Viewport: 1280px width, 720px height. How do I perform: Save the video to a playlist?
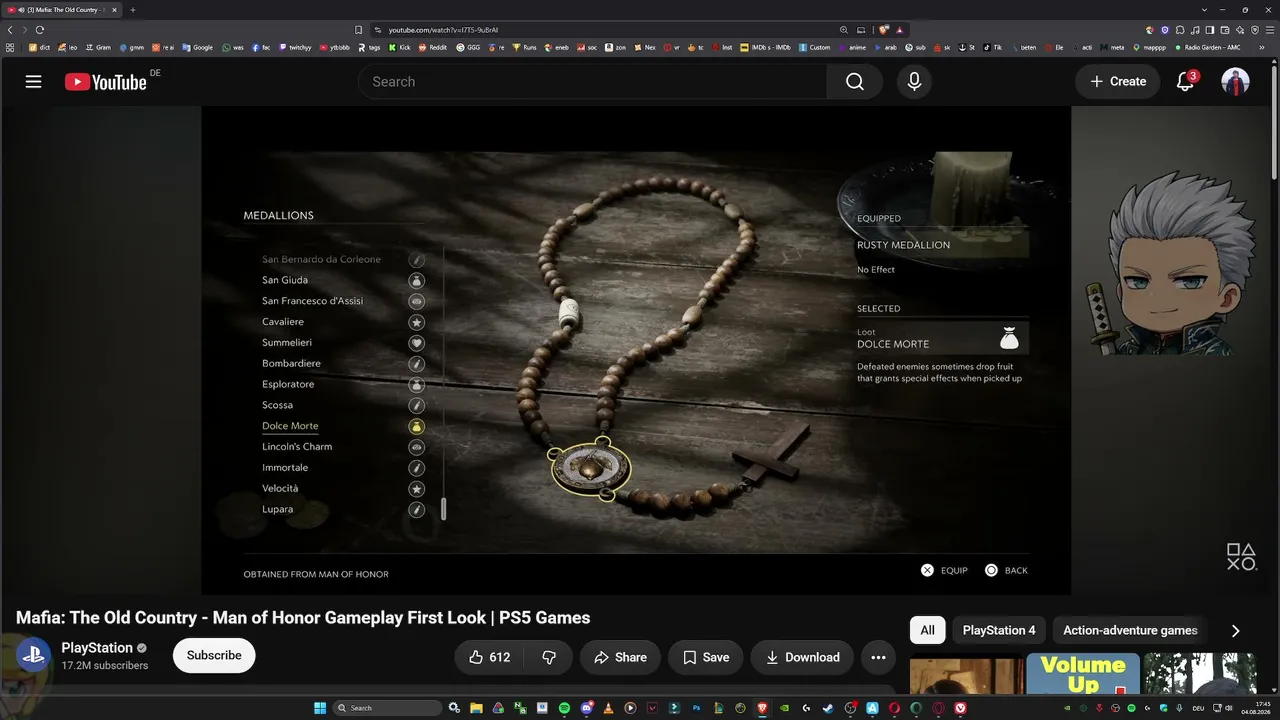706,657
